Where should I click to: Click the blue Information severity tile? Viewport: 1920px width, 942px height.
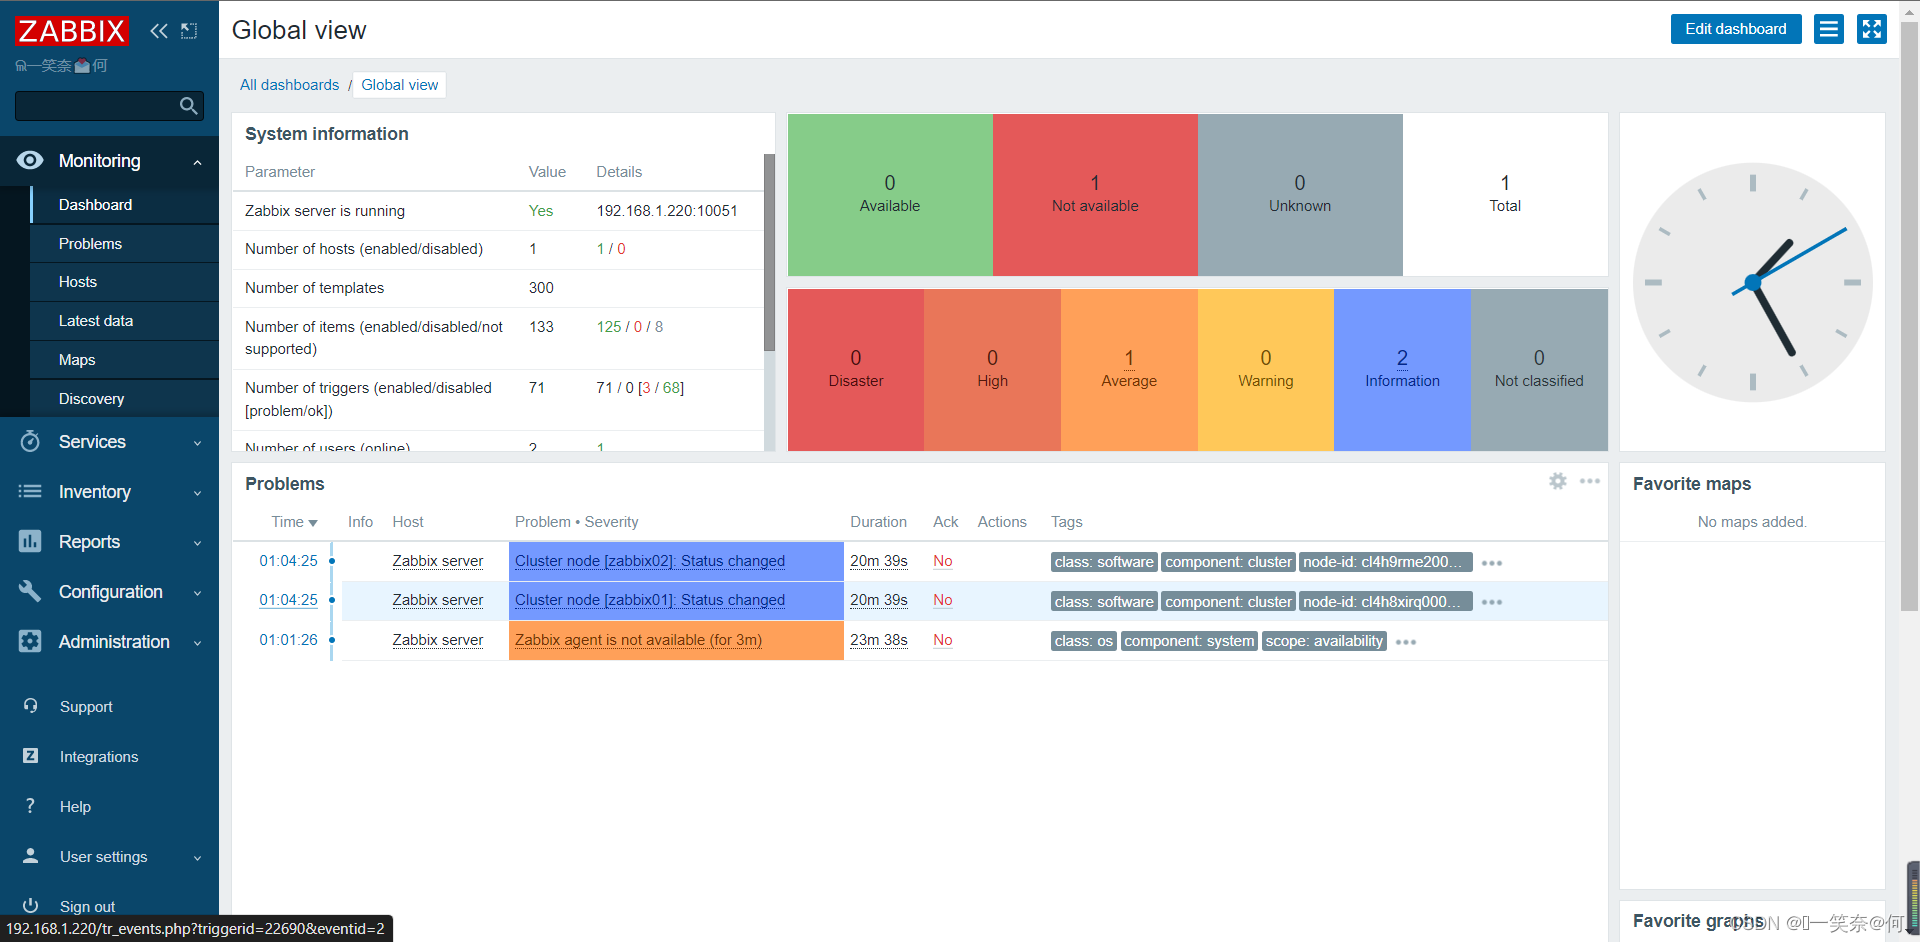[1402, 370]
